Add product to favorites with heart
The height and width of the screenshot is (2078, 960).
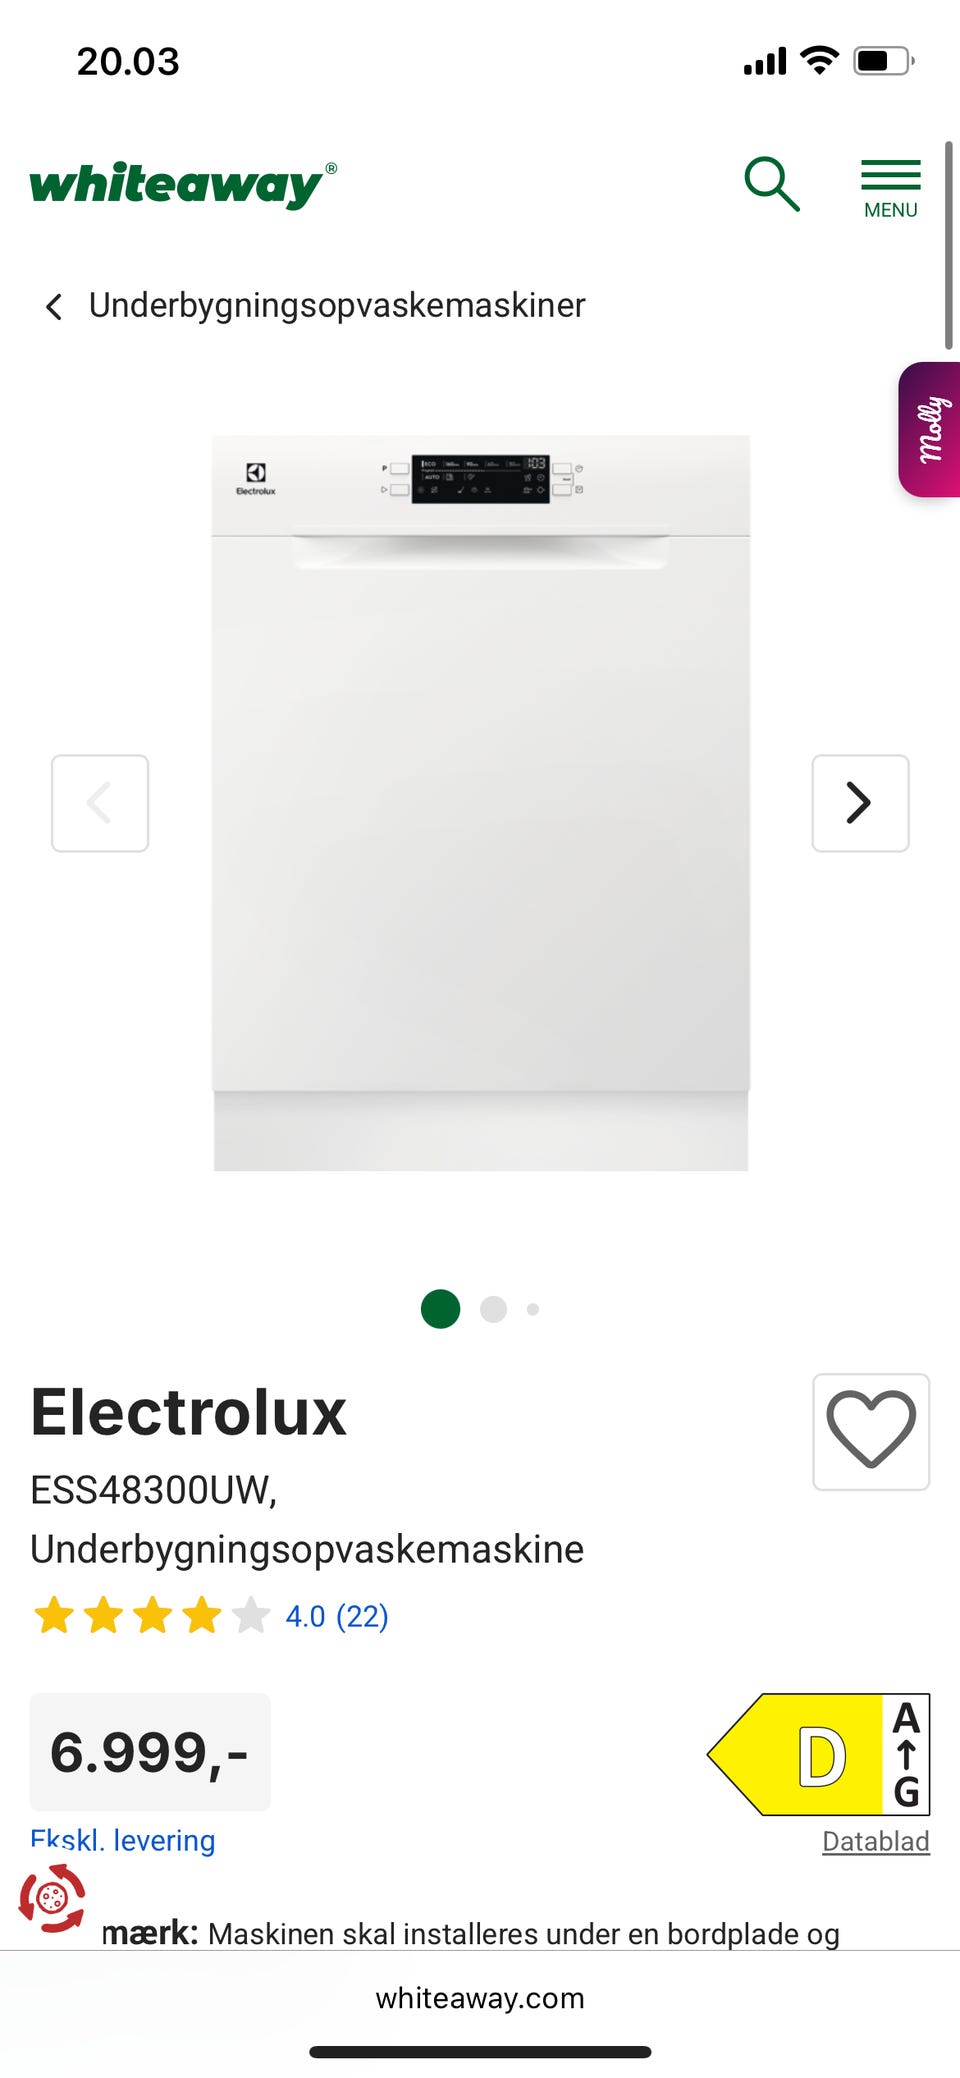tap(871, 1432)
